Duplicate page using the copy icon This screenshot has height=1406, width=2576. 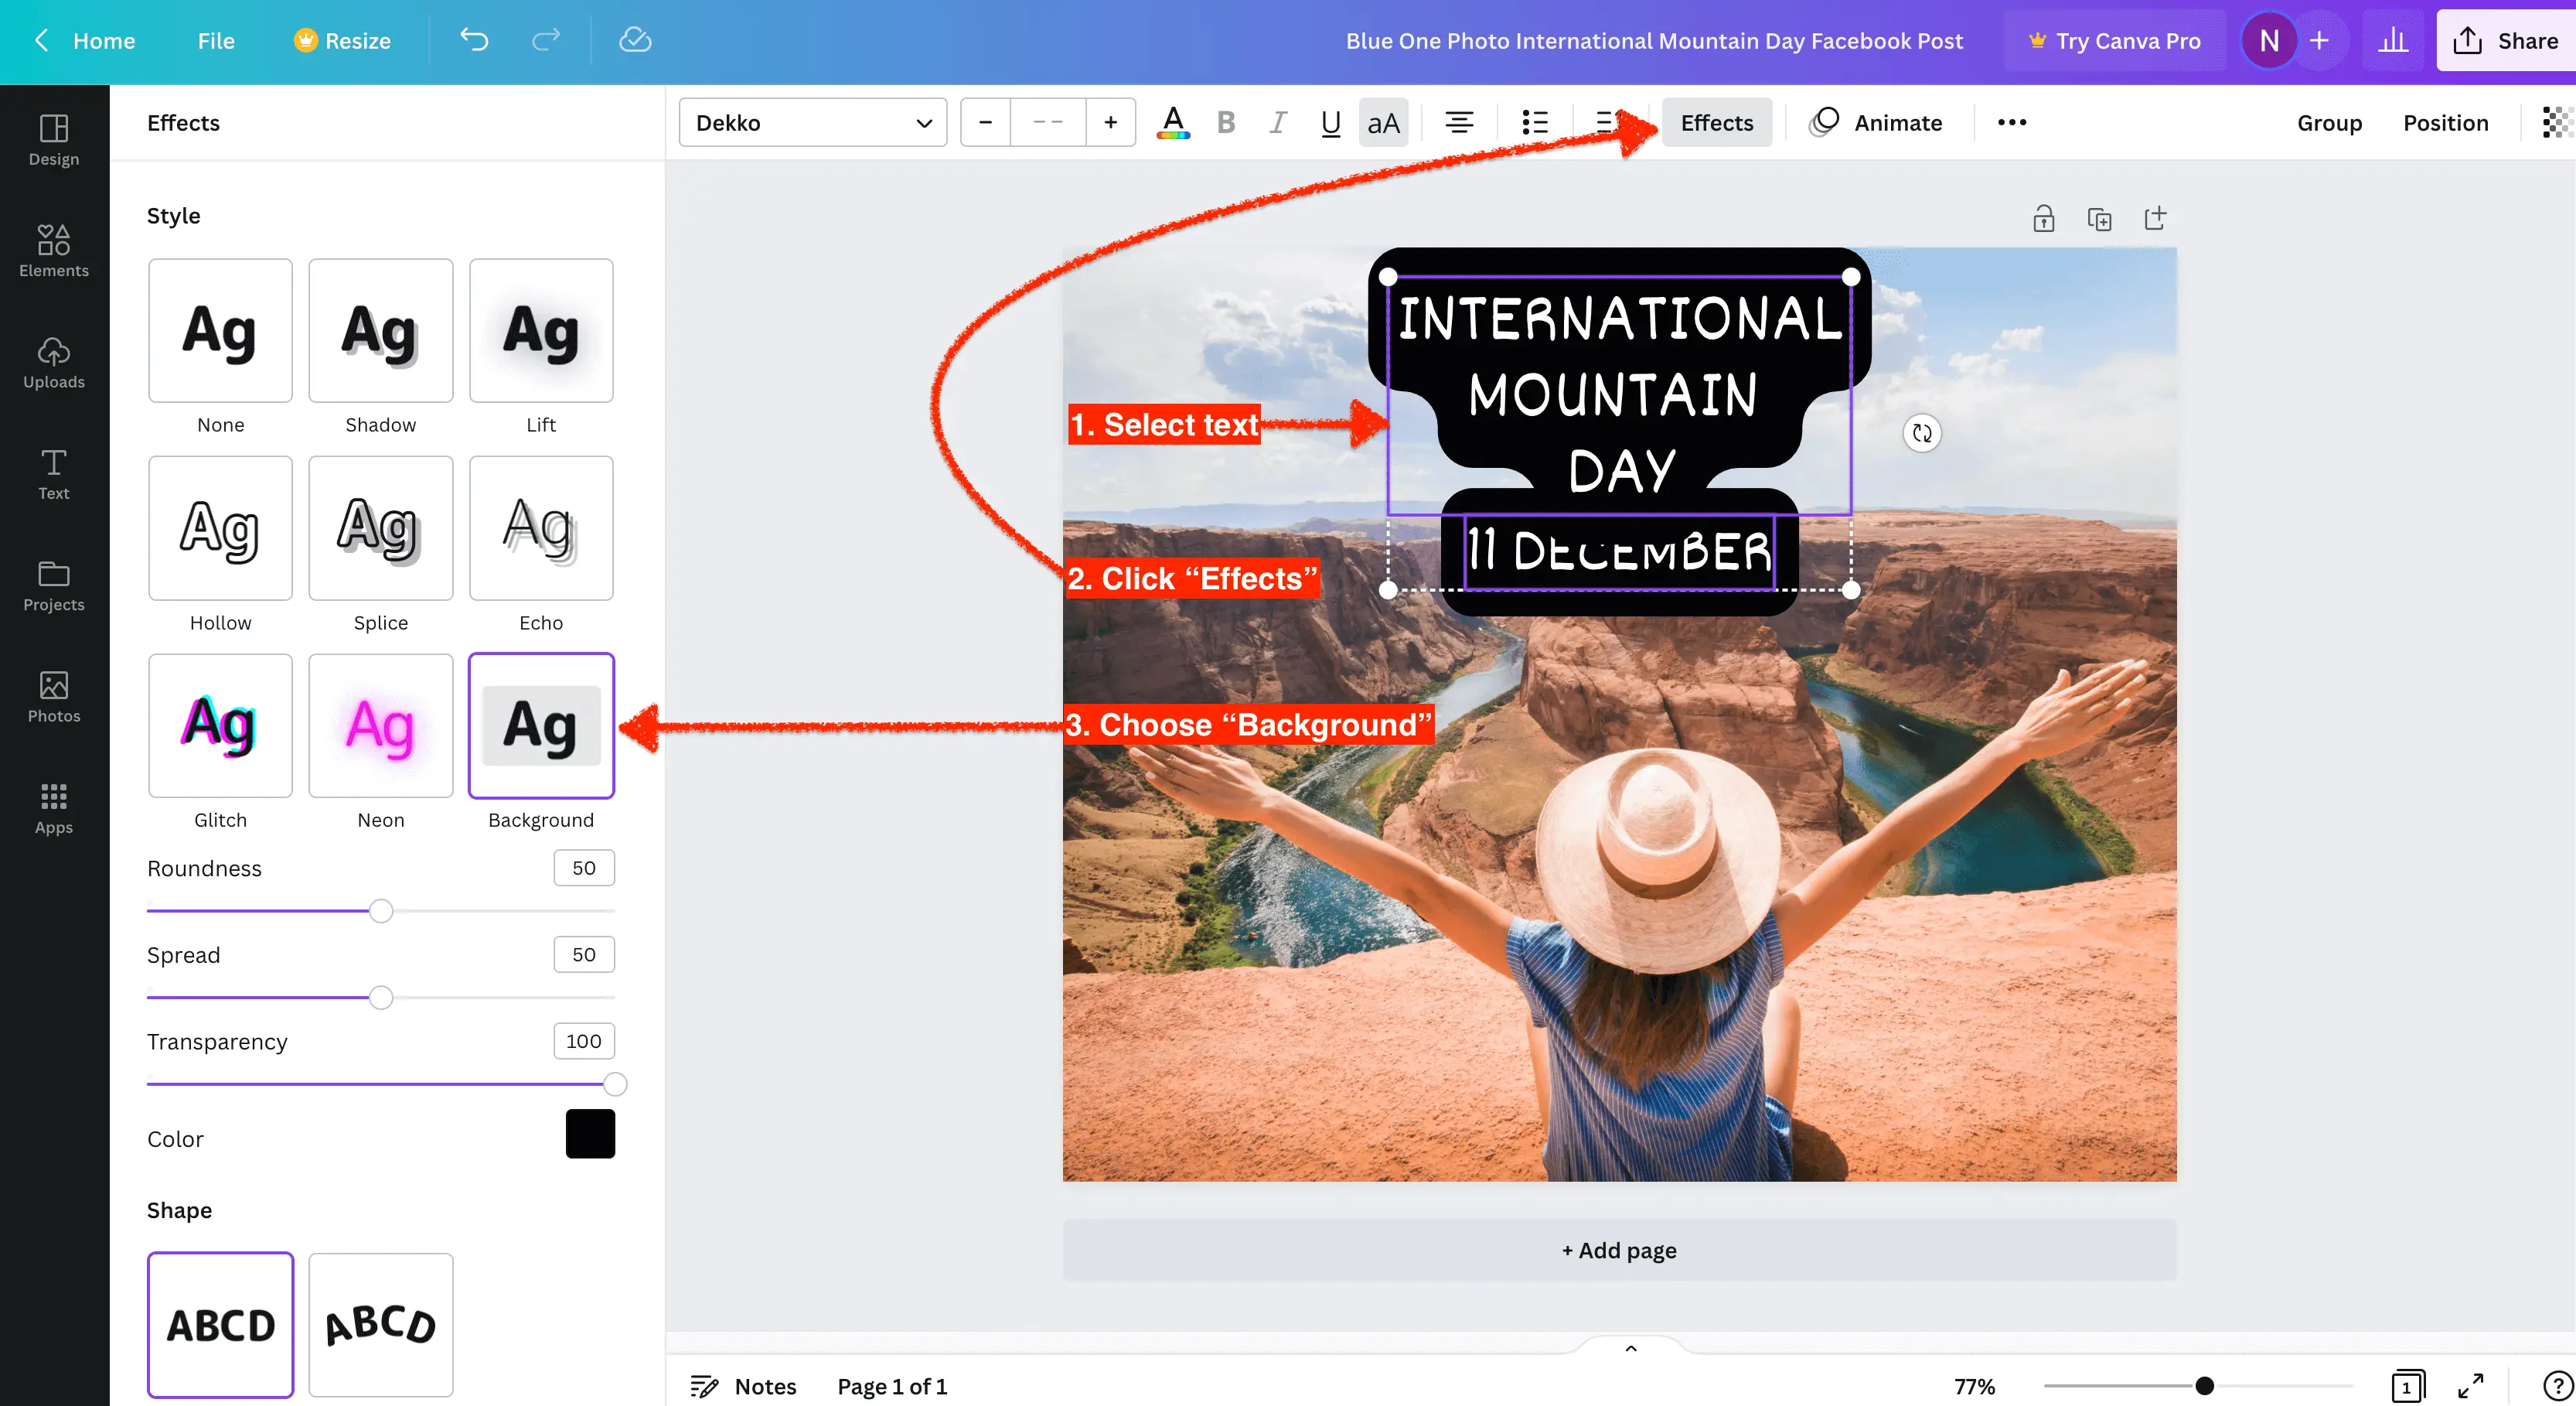point(2099,219)
